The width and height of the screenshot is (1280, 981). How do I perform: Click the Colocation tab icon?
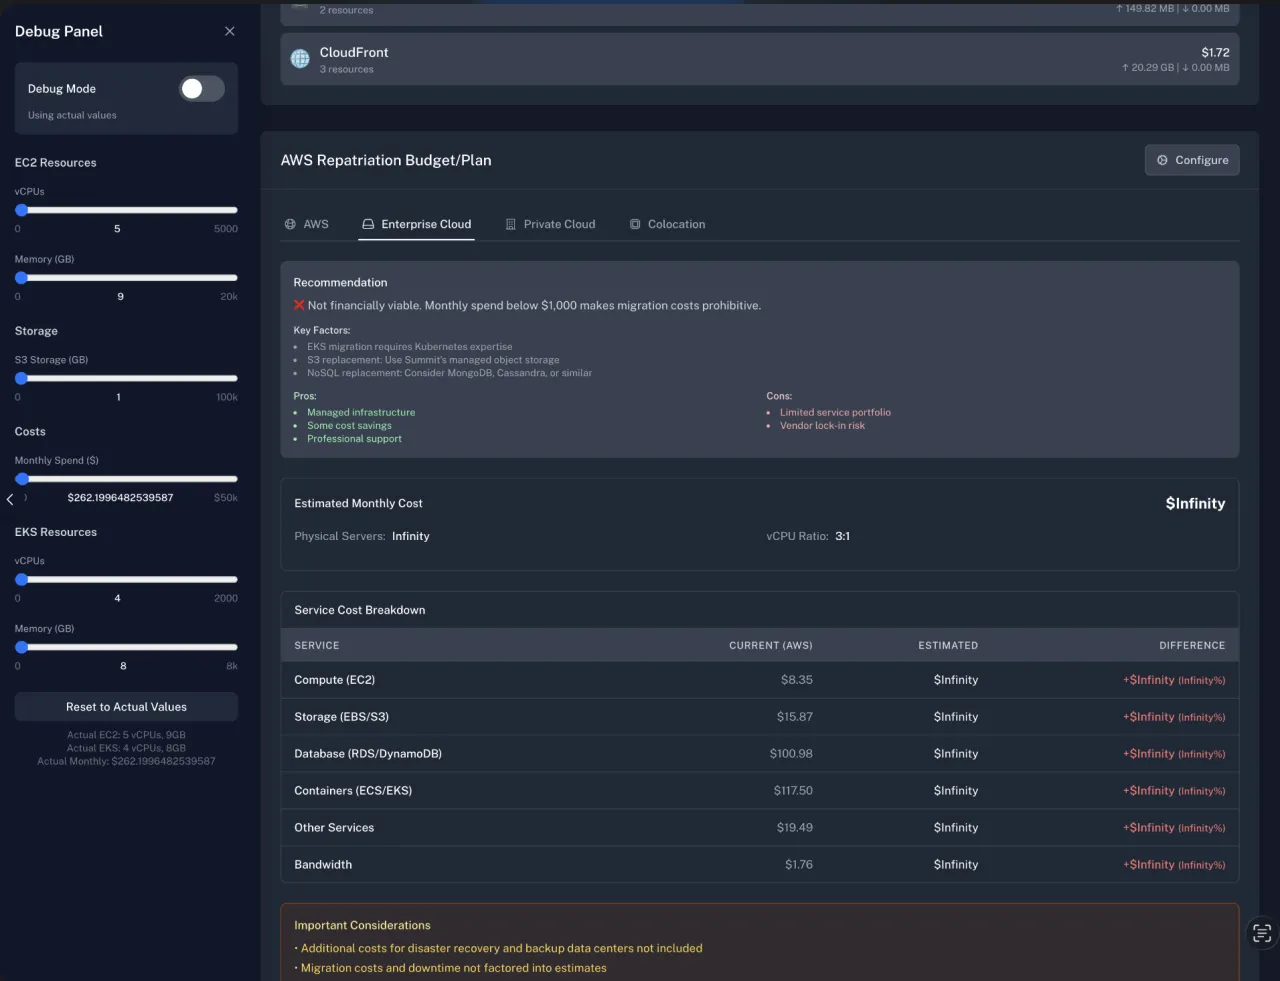635,224
